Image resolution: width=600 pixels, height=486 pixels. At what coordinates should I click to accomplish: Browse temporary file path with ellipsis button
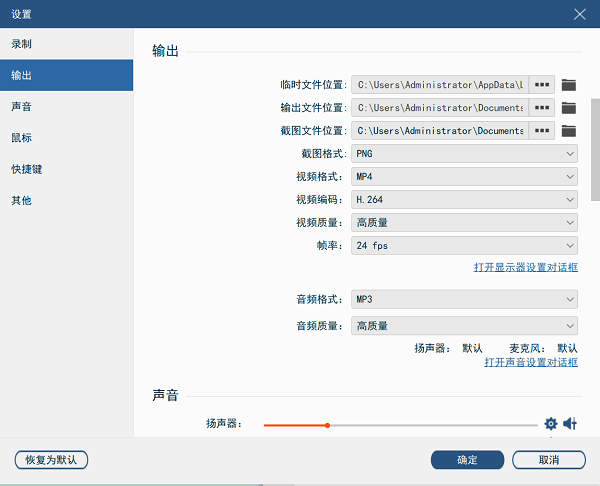click(x=542, y=85)
